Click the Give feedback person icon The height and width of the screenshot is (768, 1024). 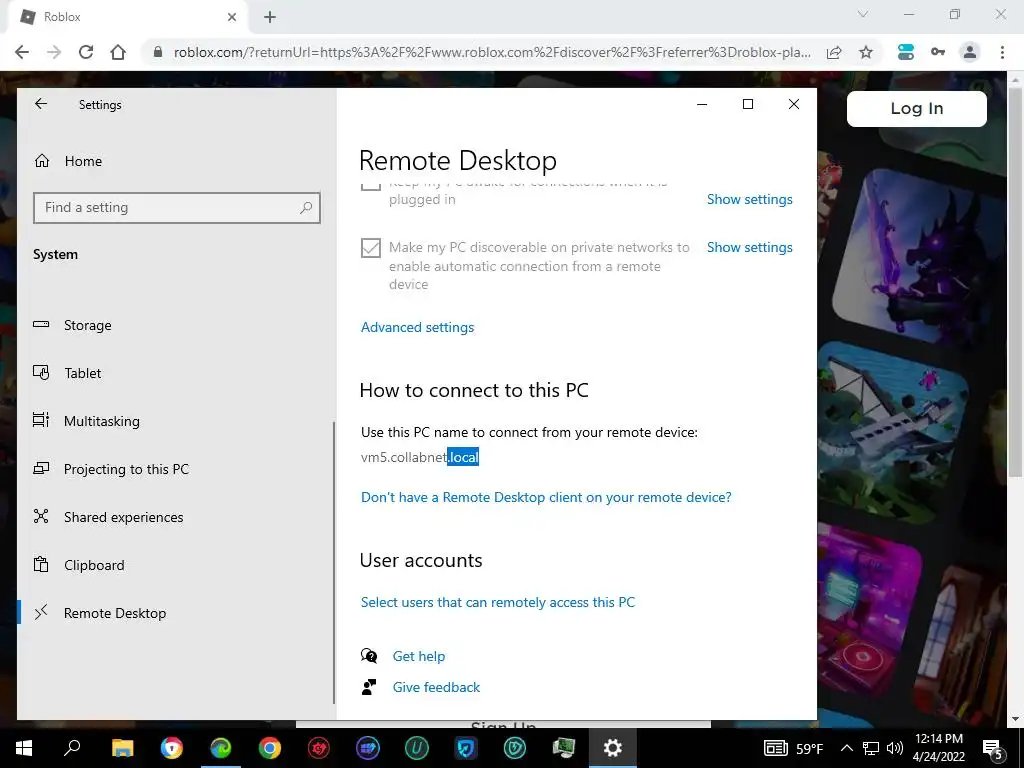(x=369, y=687)
